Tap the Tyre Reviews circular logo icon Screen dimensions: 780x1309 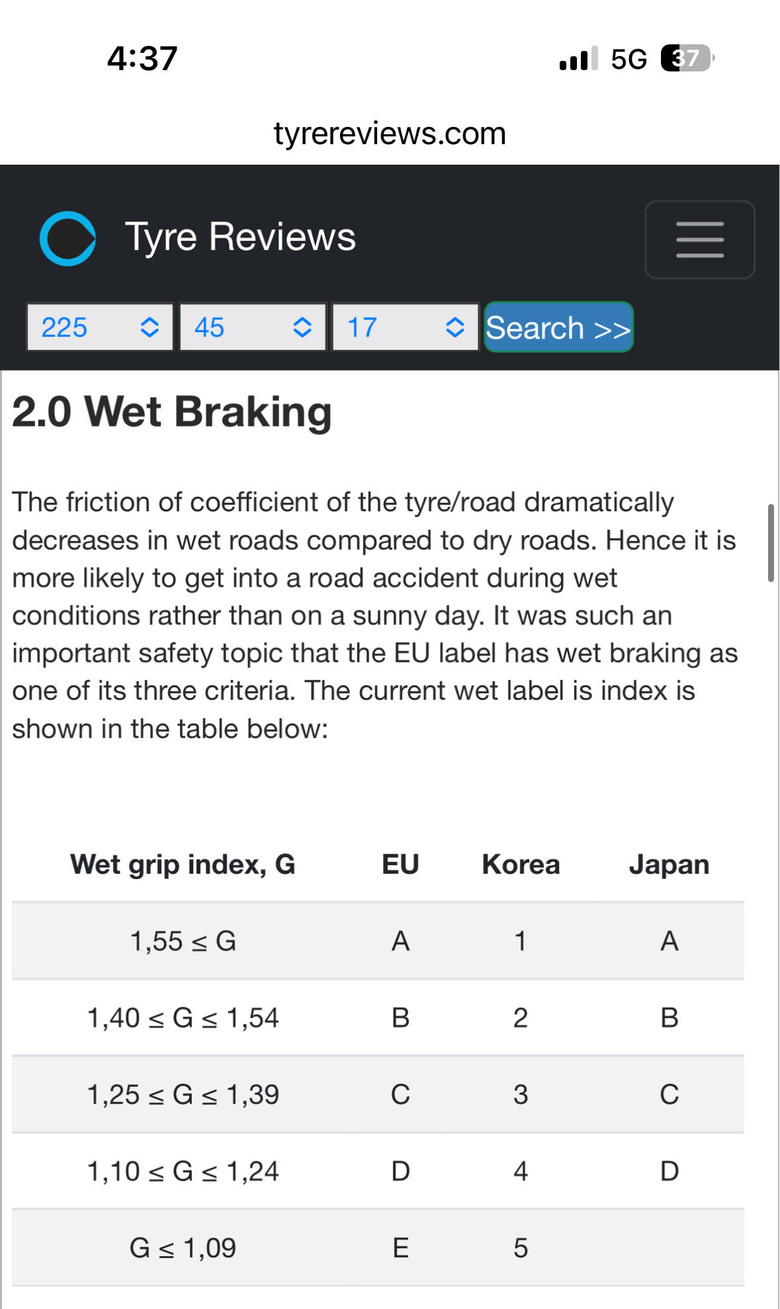(68, 239)
